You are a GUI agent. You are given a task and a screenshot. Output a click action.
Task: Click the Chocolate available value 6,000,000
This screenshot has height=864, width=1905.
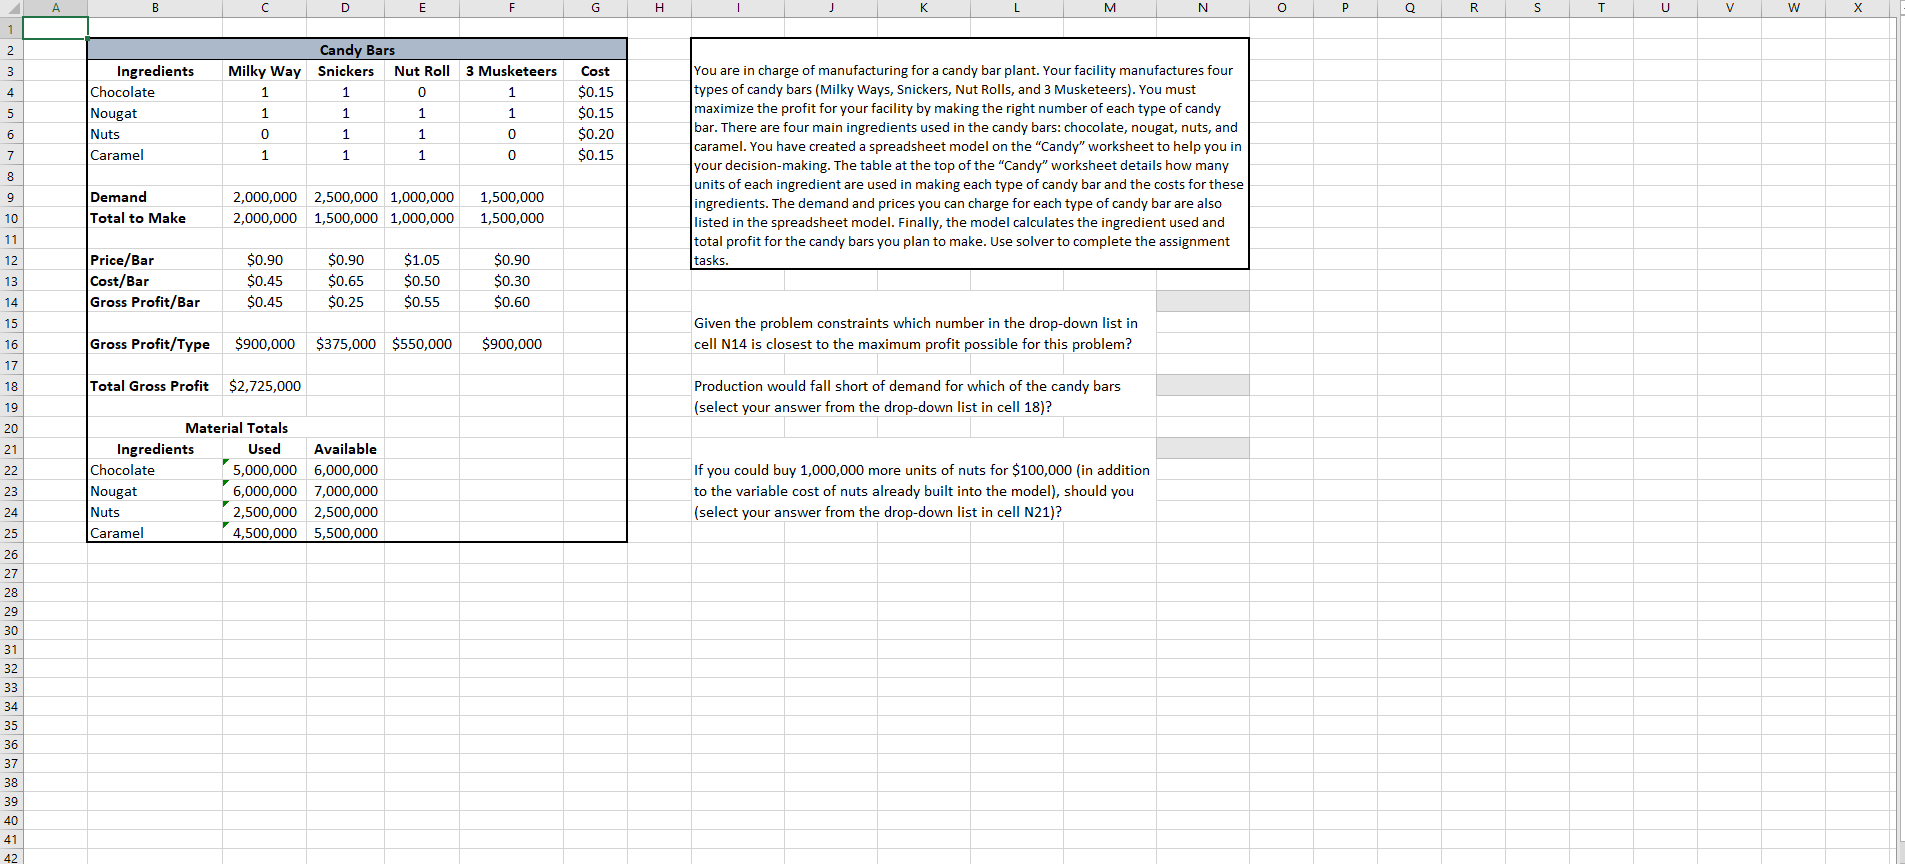[x=345, y=470]
